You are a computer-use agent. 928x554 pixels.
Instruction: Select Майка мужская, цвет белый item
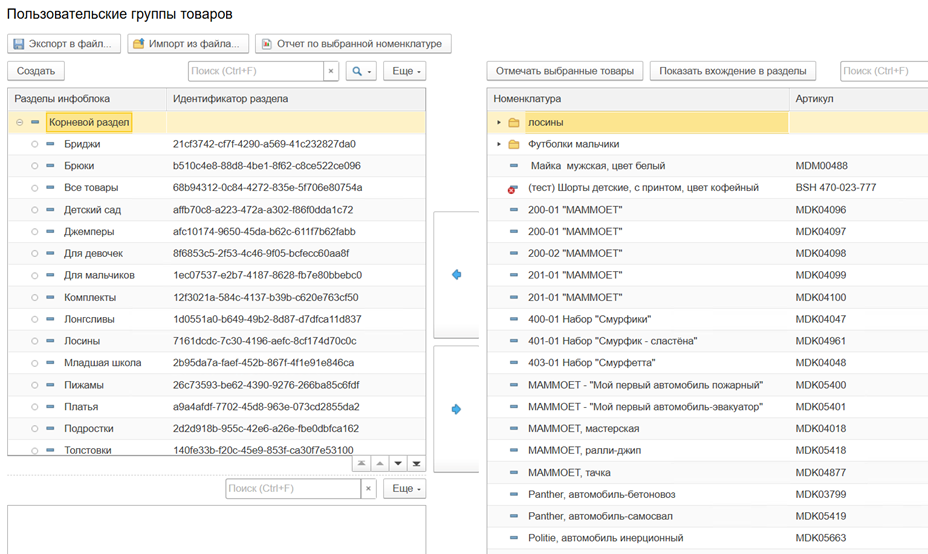(598, 166)
